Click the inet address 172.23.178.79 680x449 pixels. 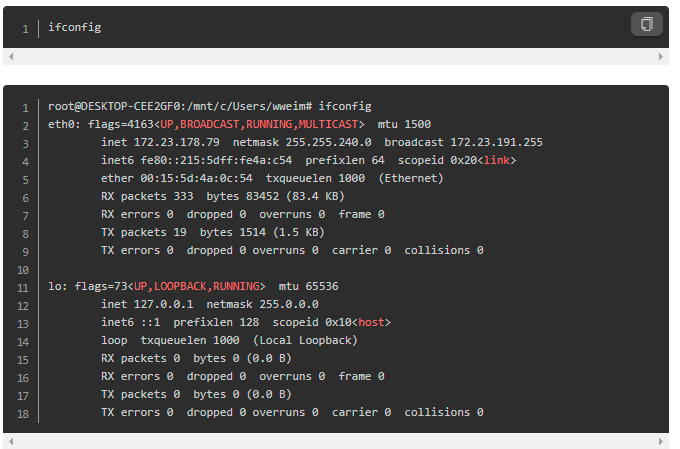(176, 142)
